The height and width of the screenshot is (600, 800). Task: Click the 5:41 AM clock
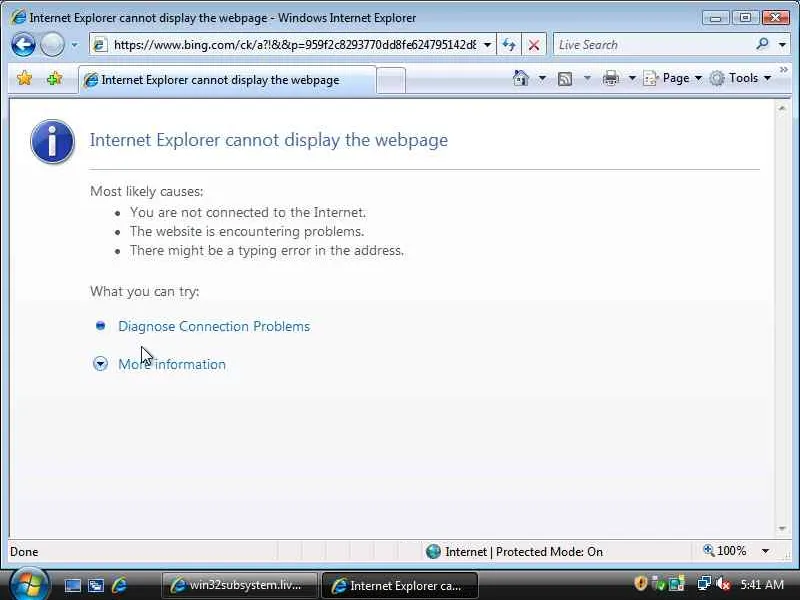(762, 584)
